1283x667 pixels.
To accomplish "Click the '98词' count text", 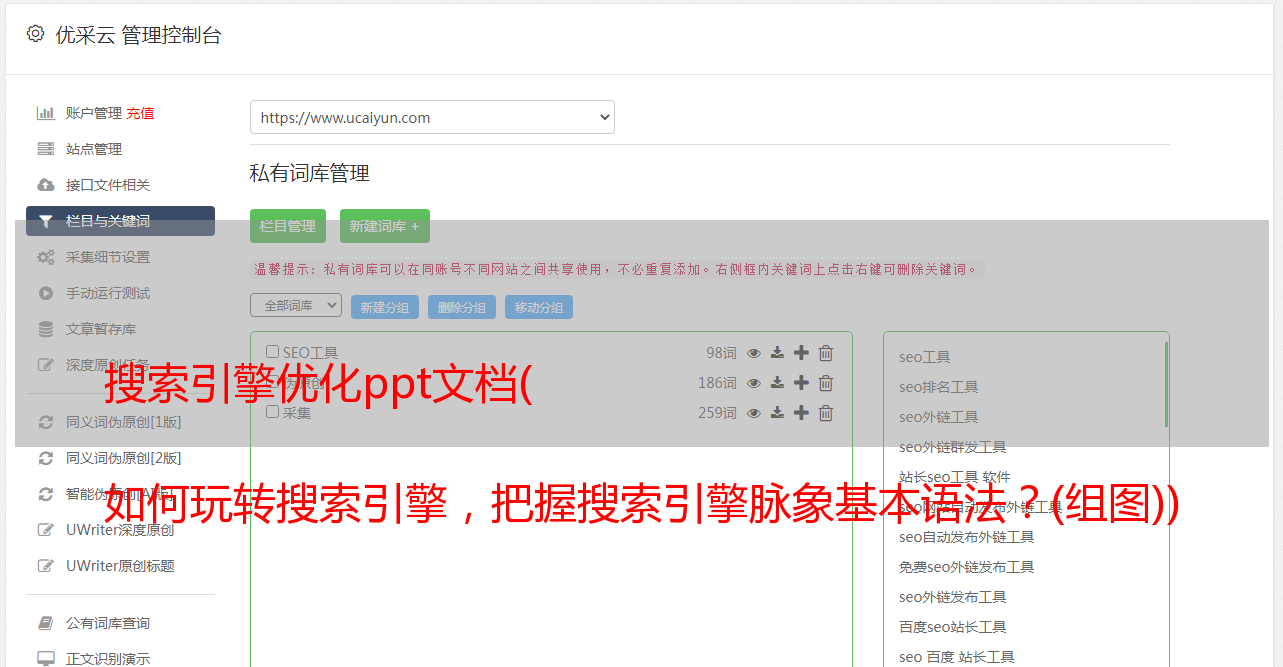I will pos(721,353).
